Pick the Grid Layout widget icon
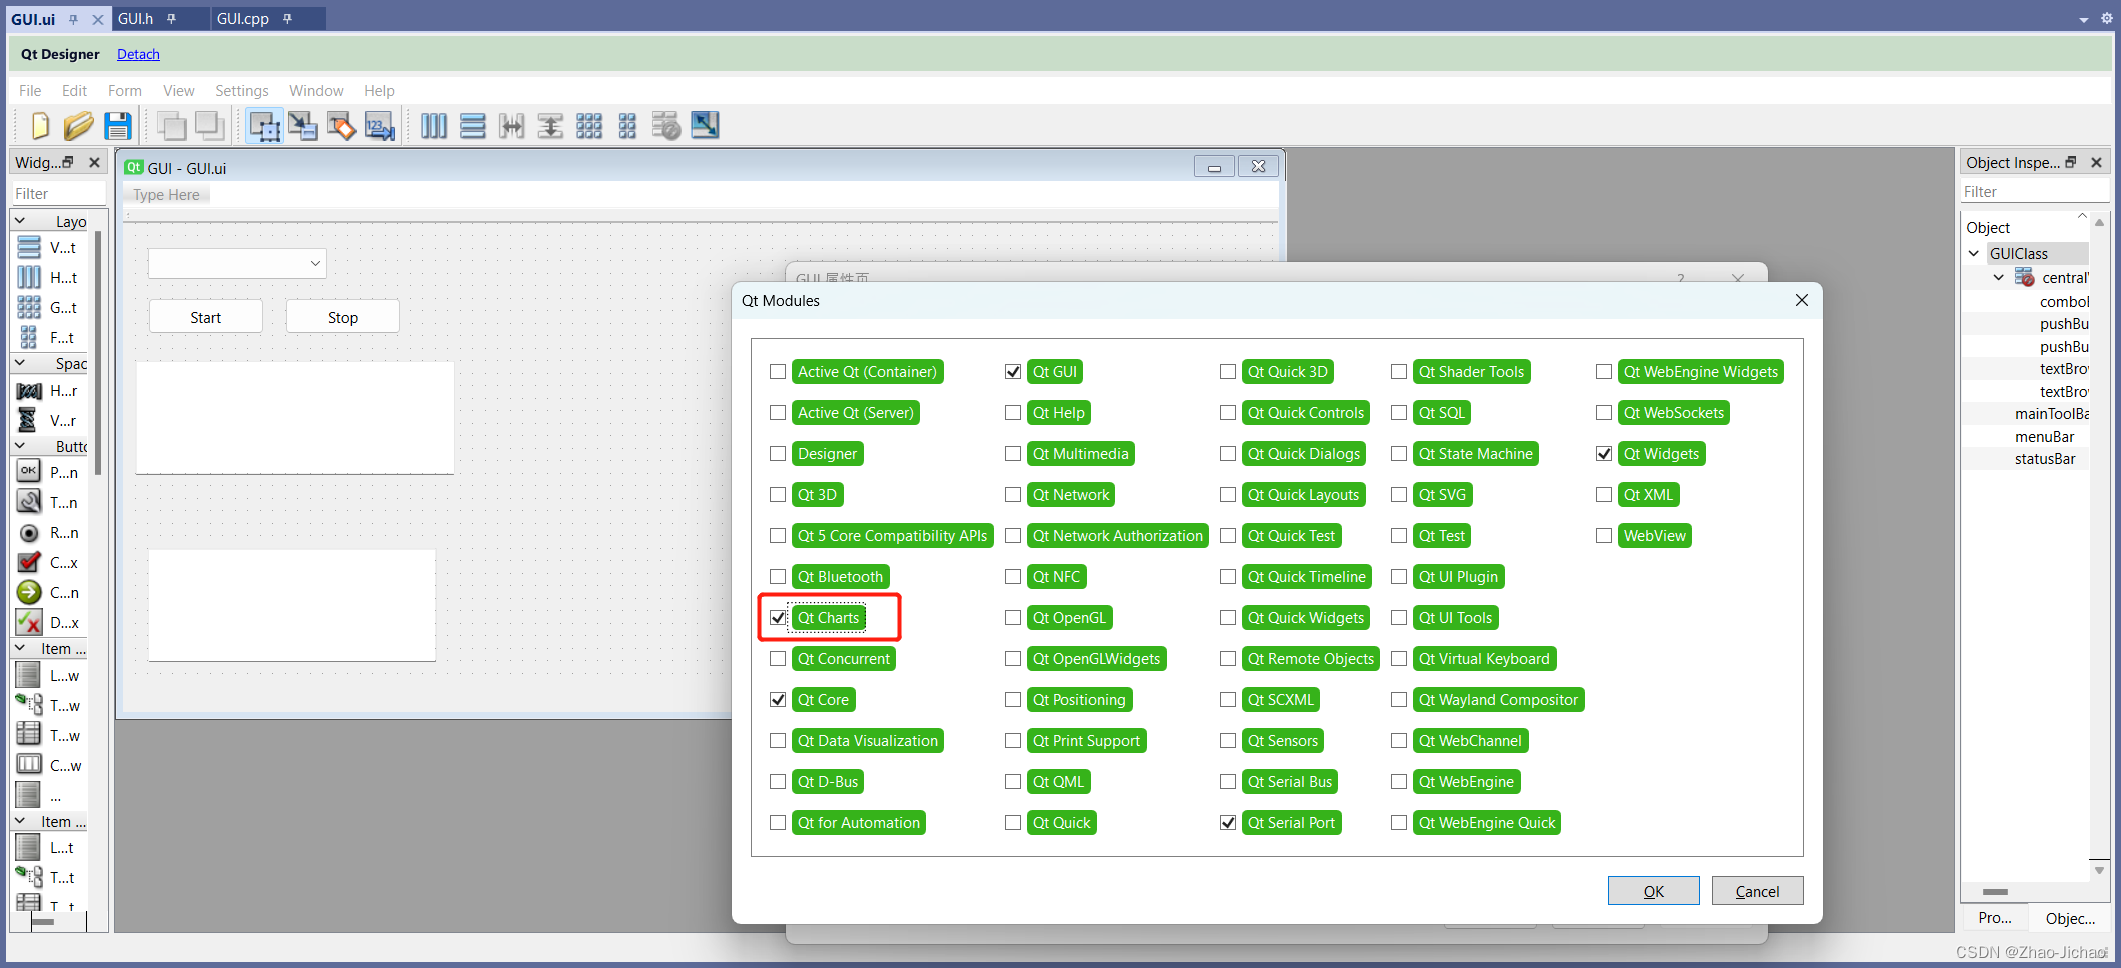This screenshot has height=968, width=2121. [29, 307]
